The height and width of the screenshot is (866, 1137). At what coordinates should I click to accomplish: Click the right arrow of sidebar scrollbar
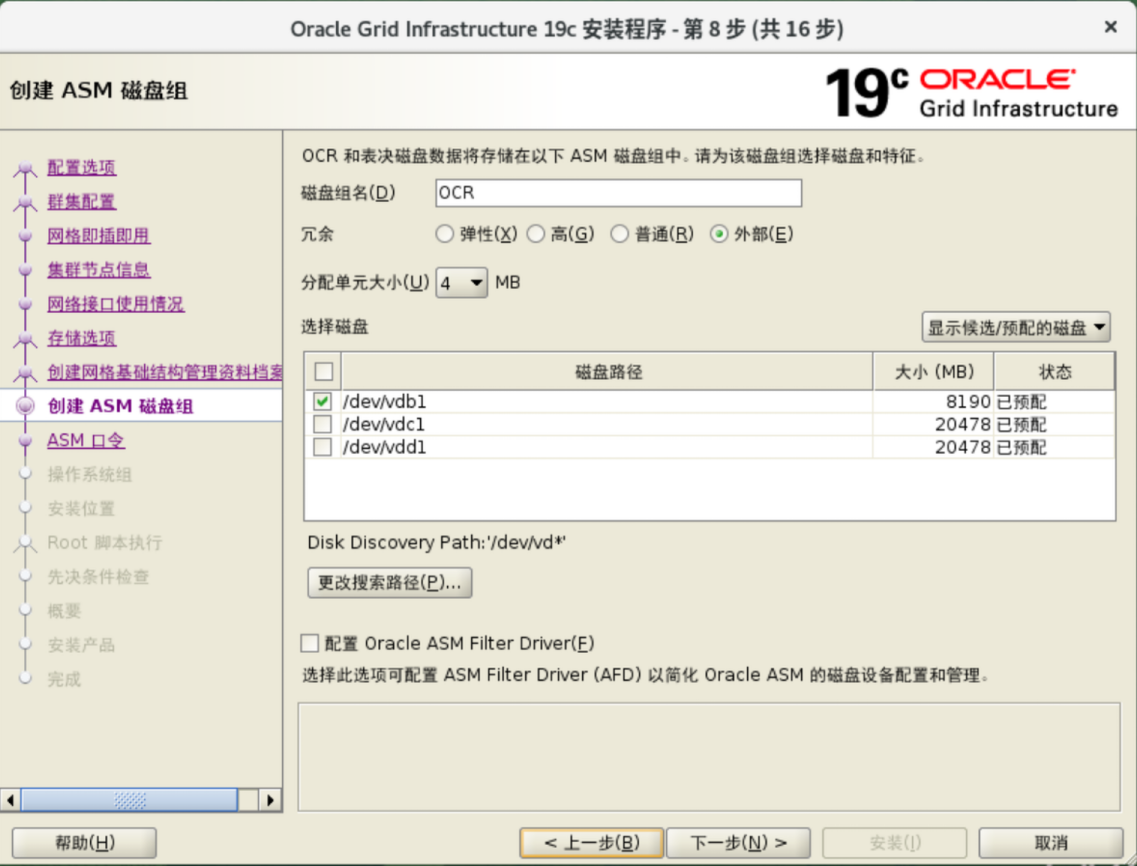pyautogui.click(x=270, y=800)
